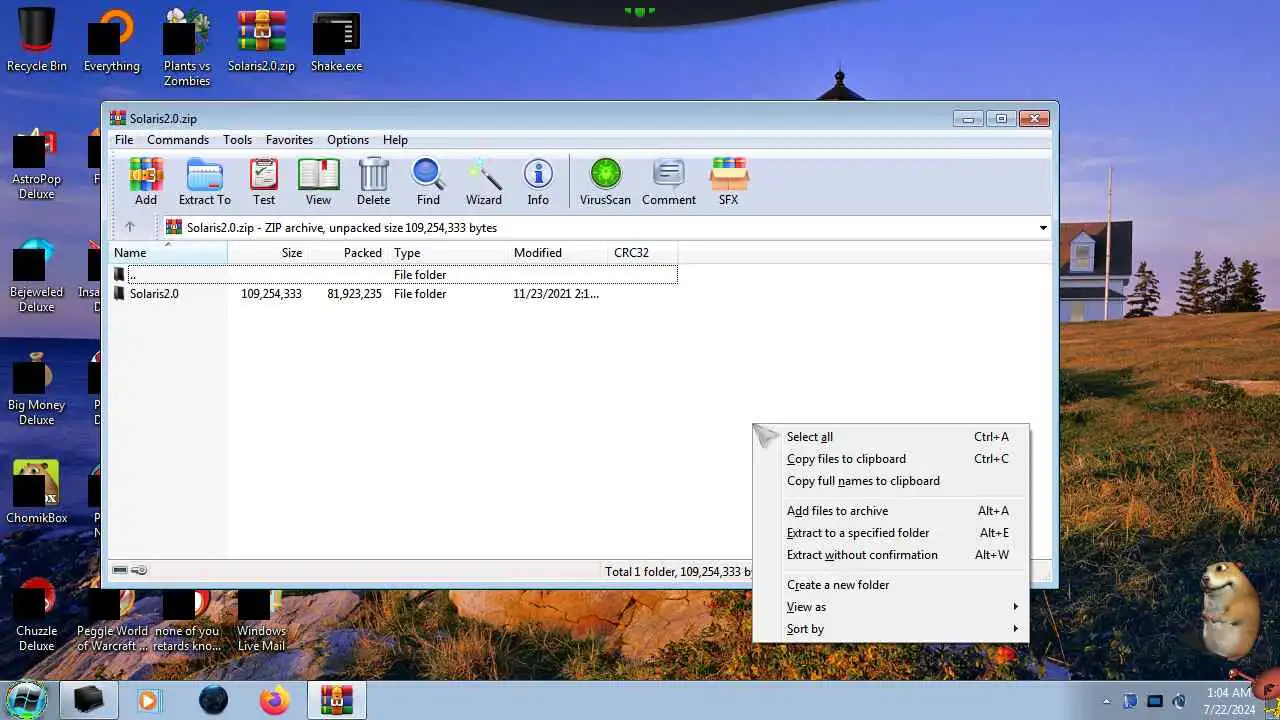1280x720 pixels.
Task: Sort by Packed column header
Action: (x=349, y=253)
